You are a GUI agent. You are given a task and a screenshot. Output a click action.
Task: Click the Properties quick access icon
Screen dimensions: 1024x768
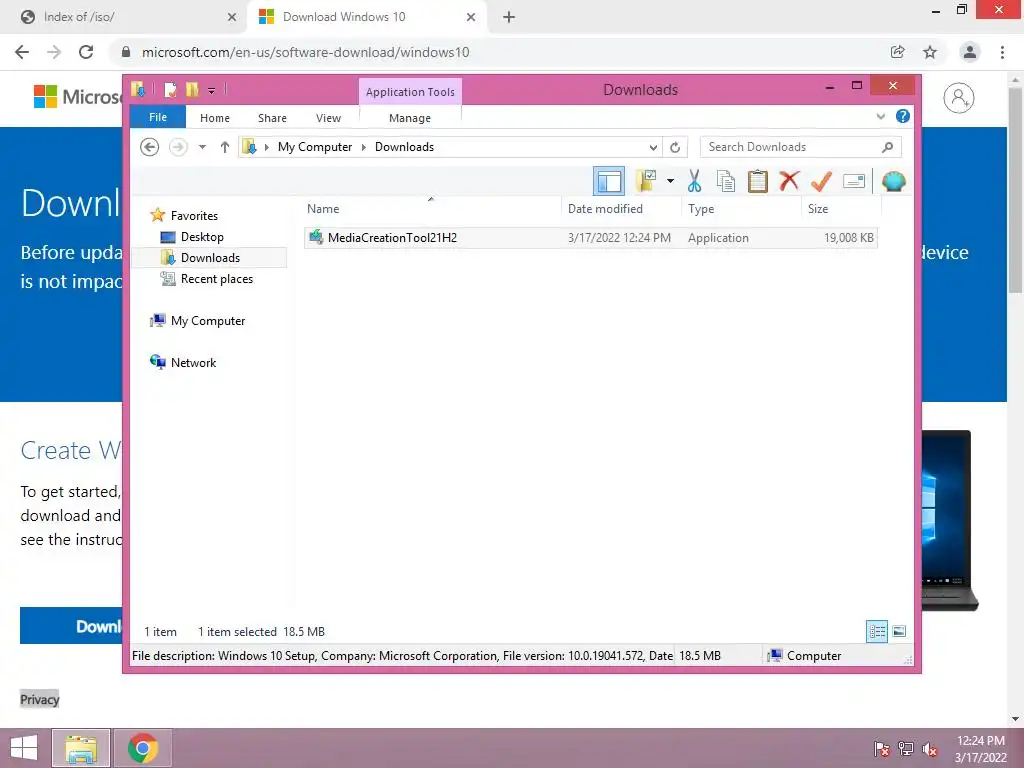[x=170, y=89]
